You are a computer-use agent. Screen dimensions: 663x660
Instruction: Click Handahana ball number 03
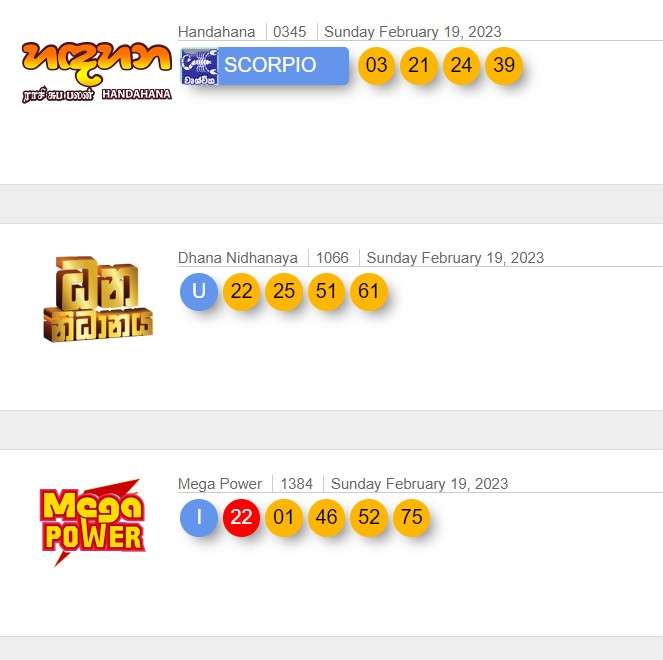point(376,66)
